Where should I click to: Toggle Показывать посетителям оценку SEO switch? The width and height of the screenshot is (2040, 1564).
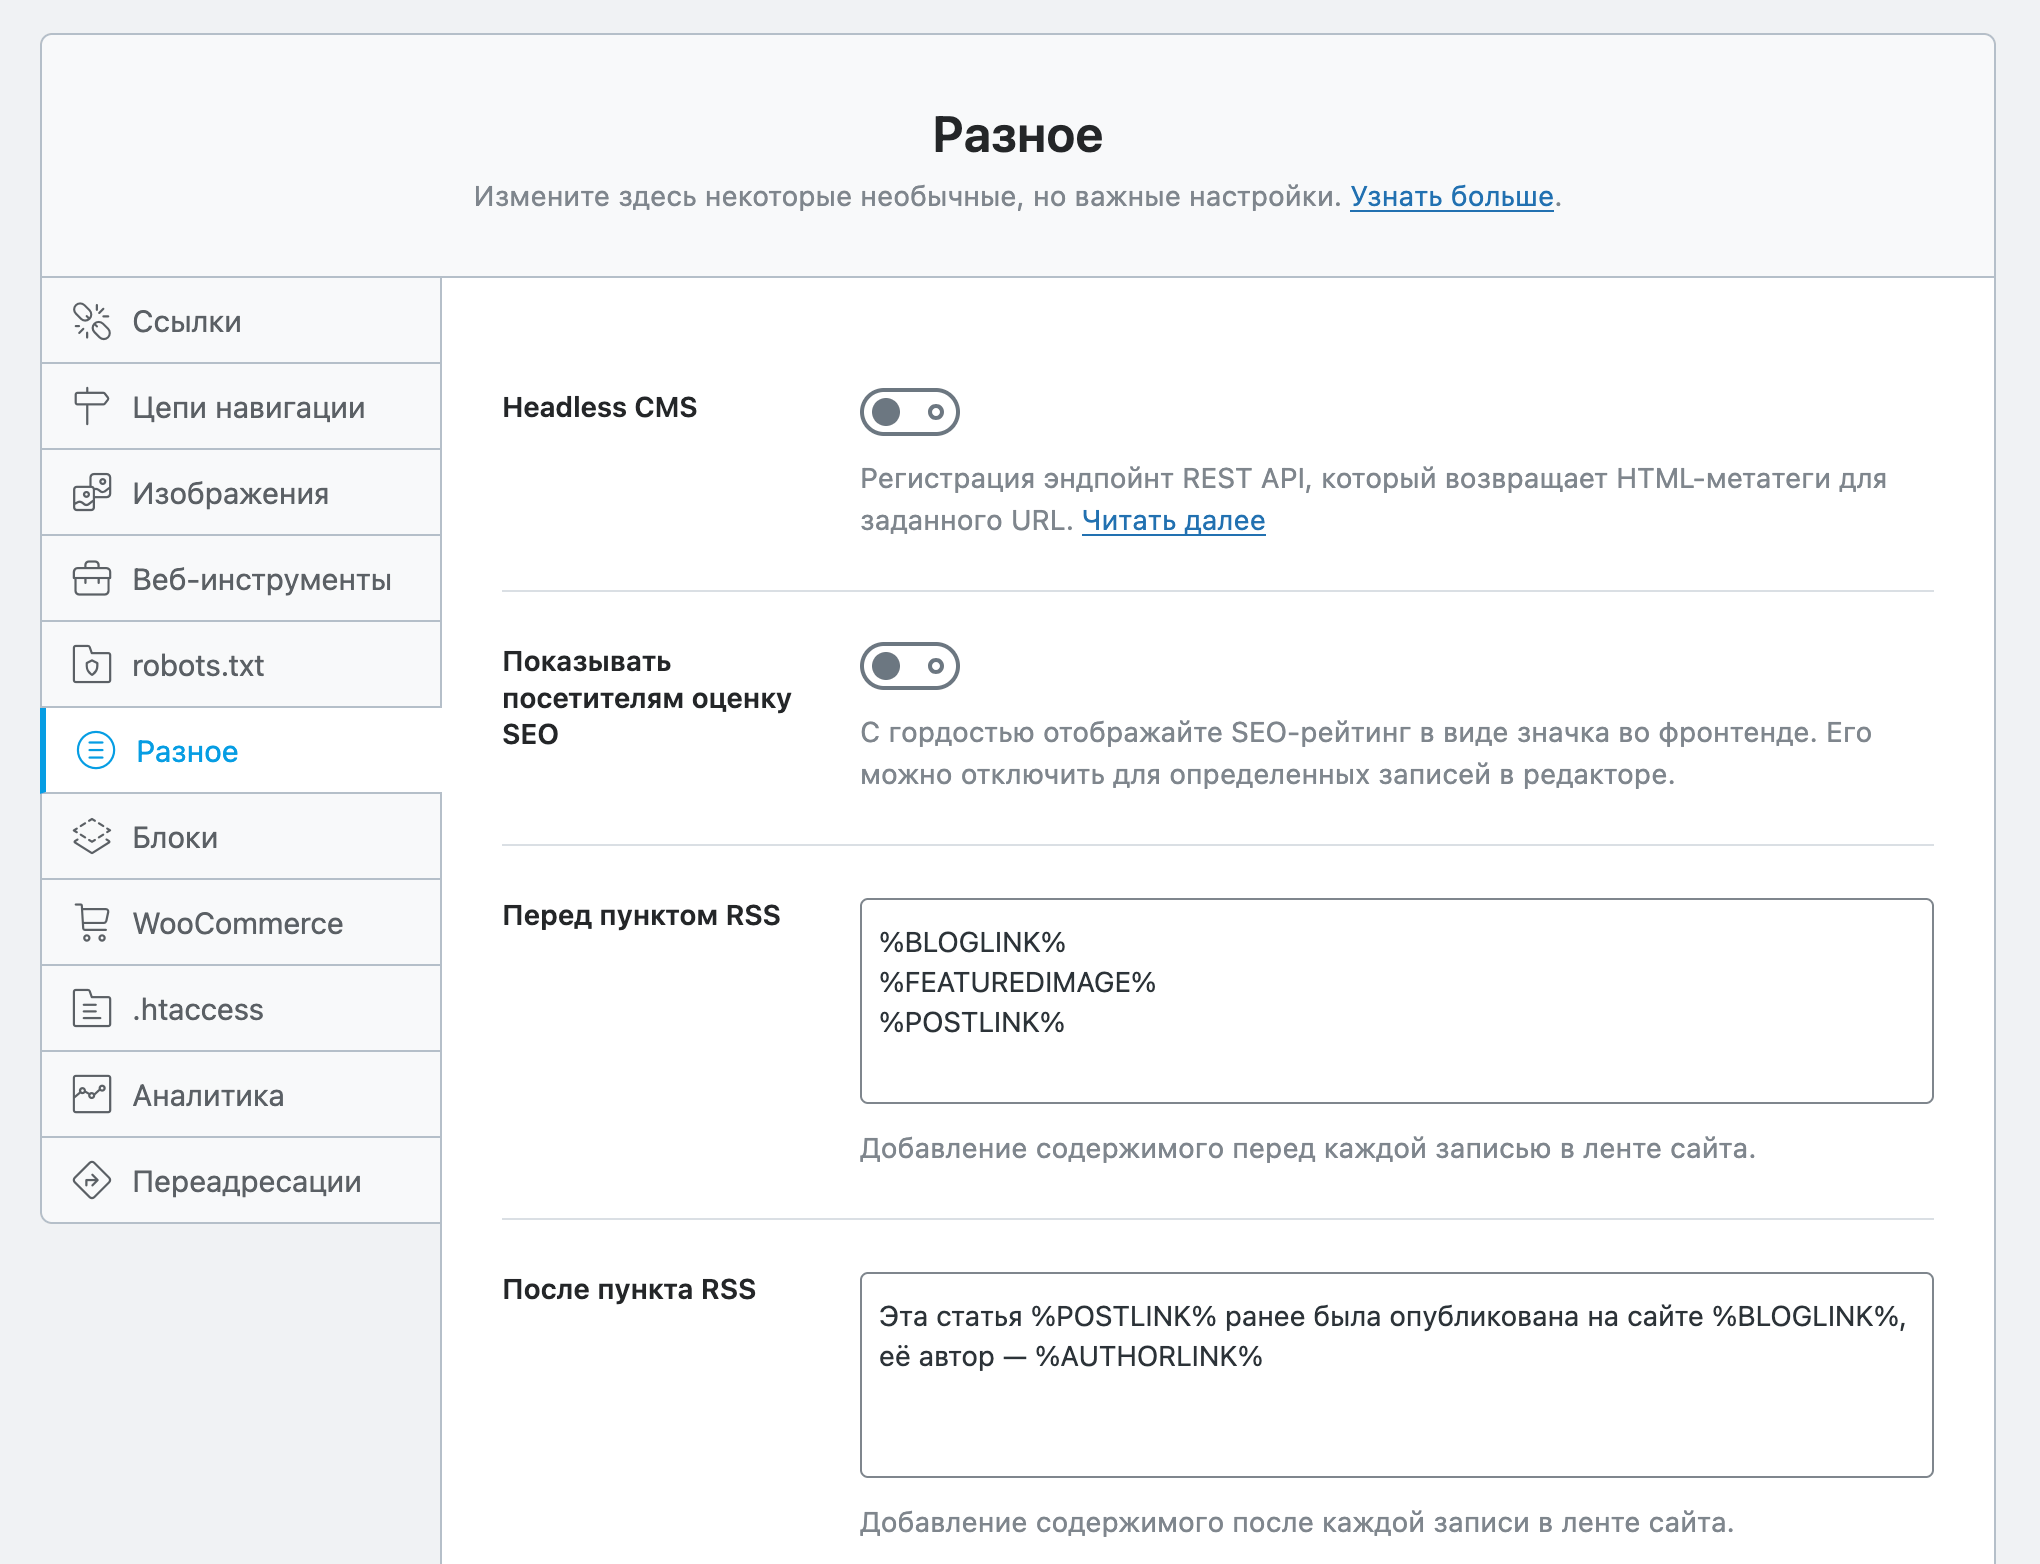pyautogui.click(x=910, y=666)
